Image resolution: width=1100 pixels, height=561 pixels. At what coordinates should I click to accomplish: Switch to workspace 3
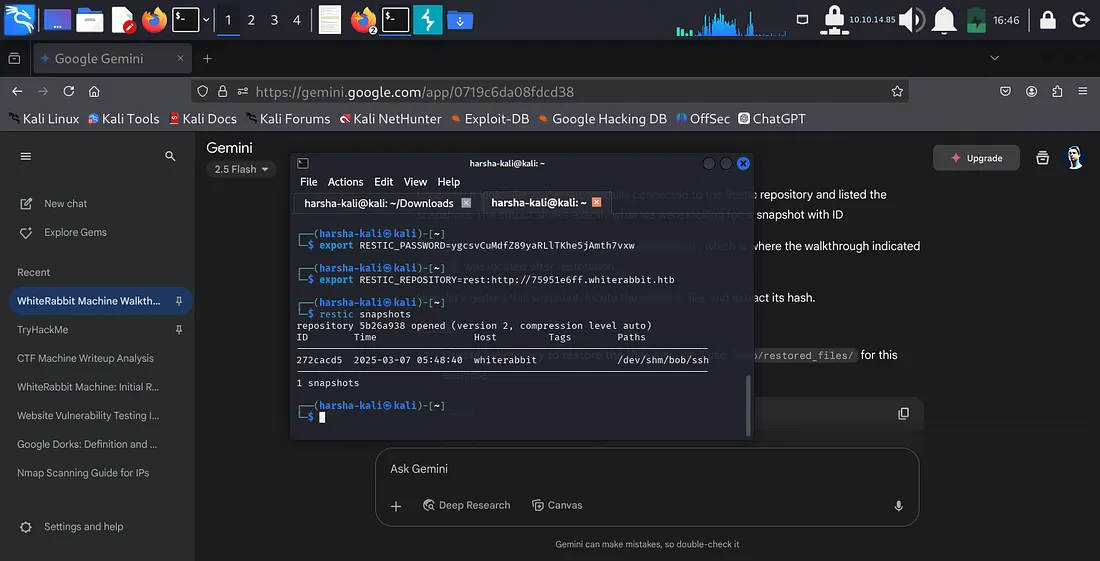pos(274,20)
